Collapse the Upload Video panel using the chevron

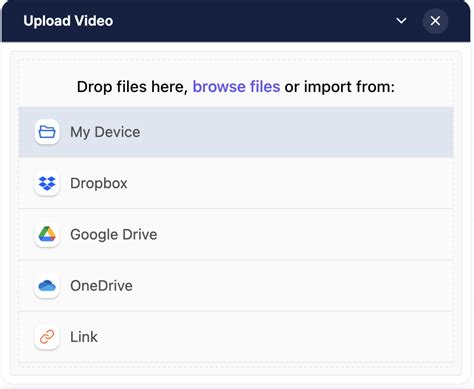click(401, 21)
